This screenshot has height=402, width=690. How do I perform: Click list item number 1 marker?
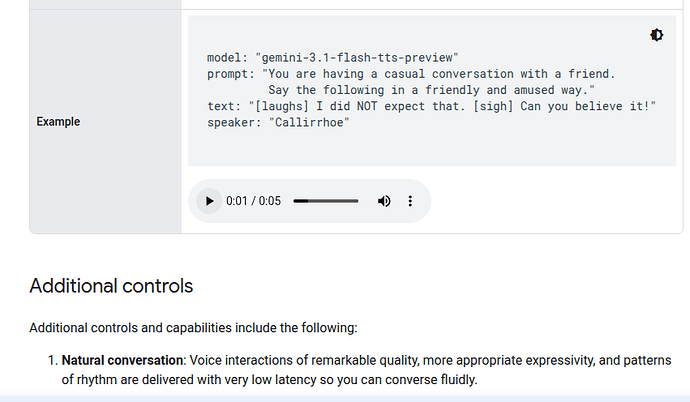click(53, 361)
